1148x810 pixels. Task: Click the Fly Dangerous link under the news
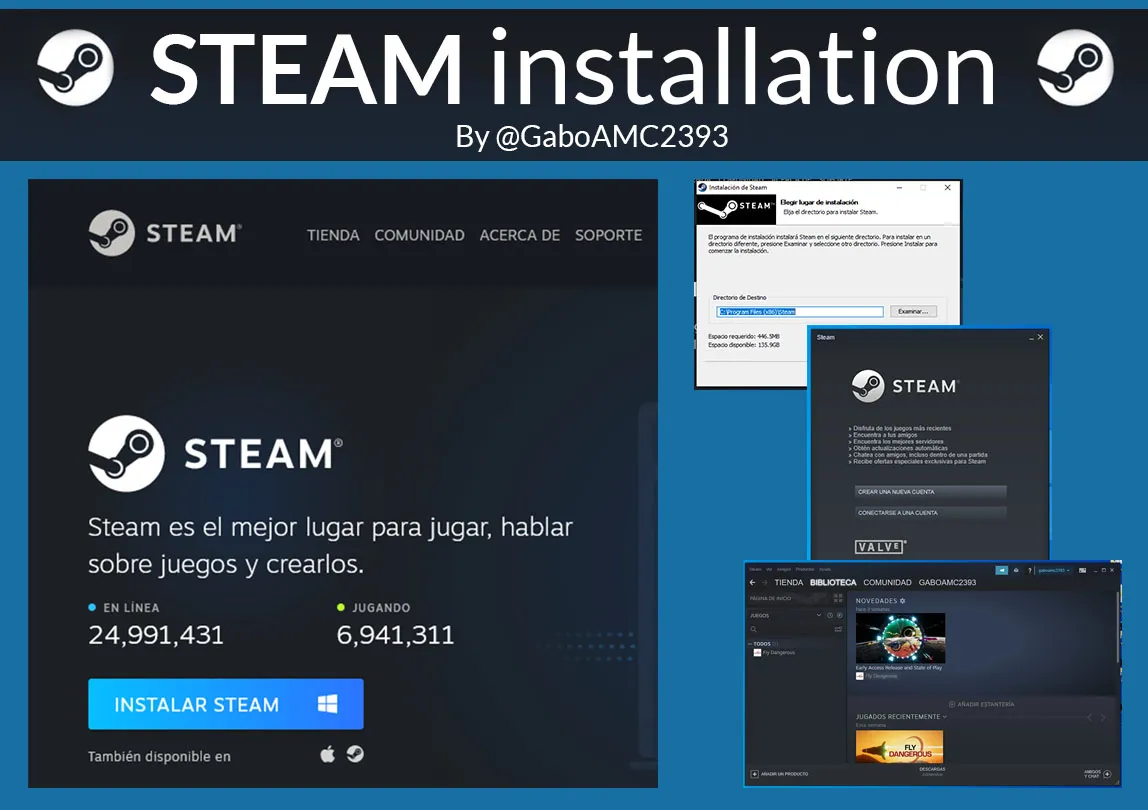point(876,676)
